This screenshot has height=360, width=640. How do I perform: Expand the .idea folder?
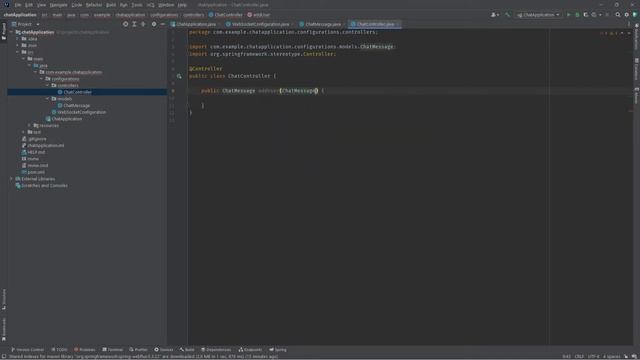tap(18, 39)
